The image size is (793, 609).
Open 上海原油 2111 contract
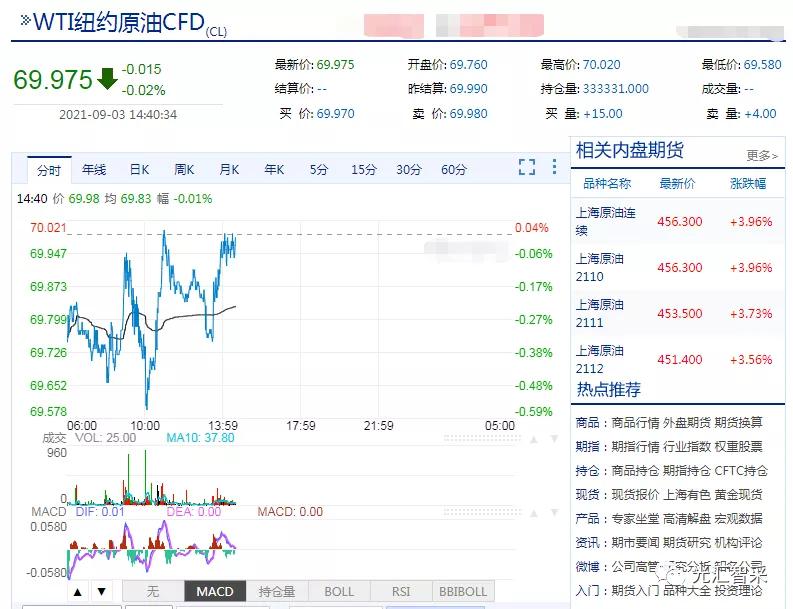click(677, 314)
